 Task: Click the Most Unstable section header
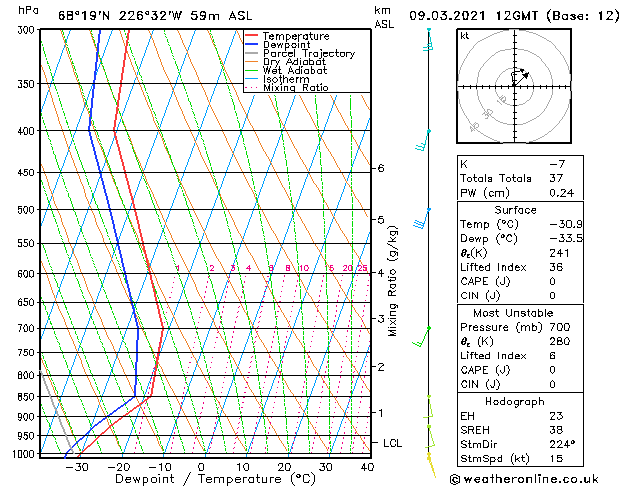[x=513, y=313]
